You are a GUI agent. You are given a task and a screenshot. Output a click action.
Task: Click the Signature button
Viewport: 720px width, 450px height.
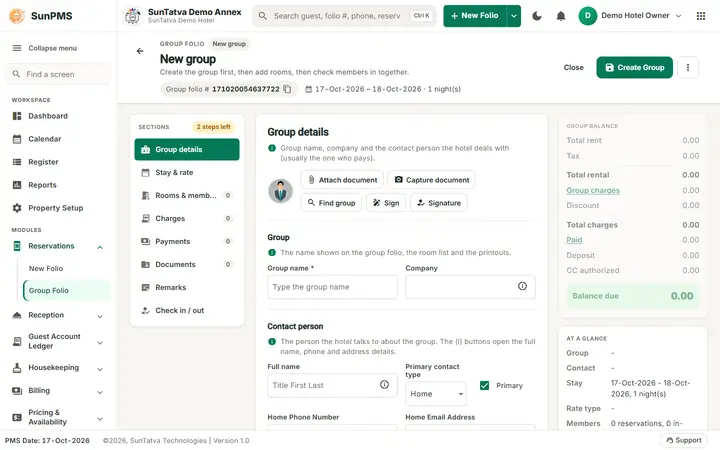pos(439,202)
